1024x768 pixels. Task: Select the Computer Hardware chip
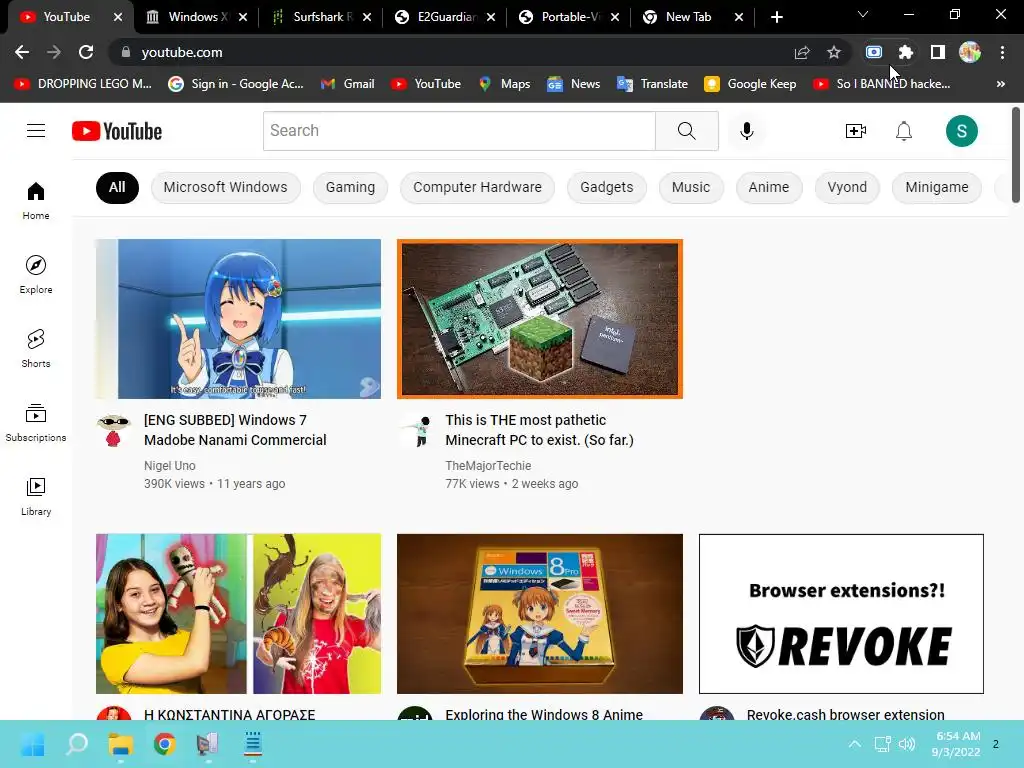pos(477,187)
